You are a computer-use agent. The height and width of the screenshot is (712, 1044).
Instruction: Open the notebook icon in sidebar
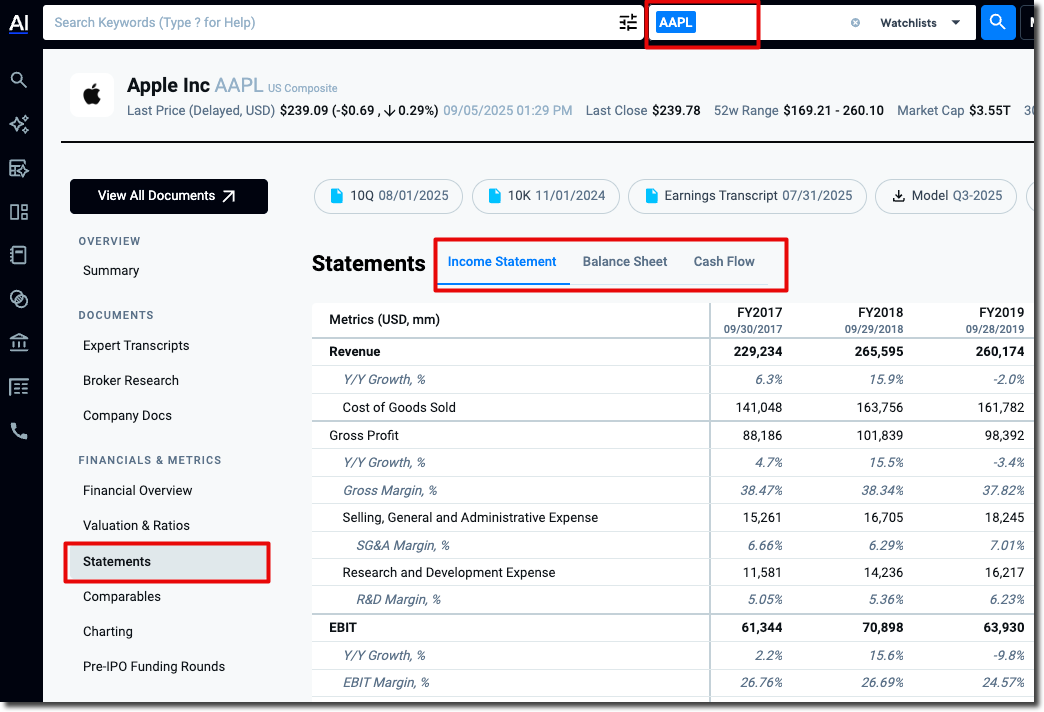pos(19,255)
